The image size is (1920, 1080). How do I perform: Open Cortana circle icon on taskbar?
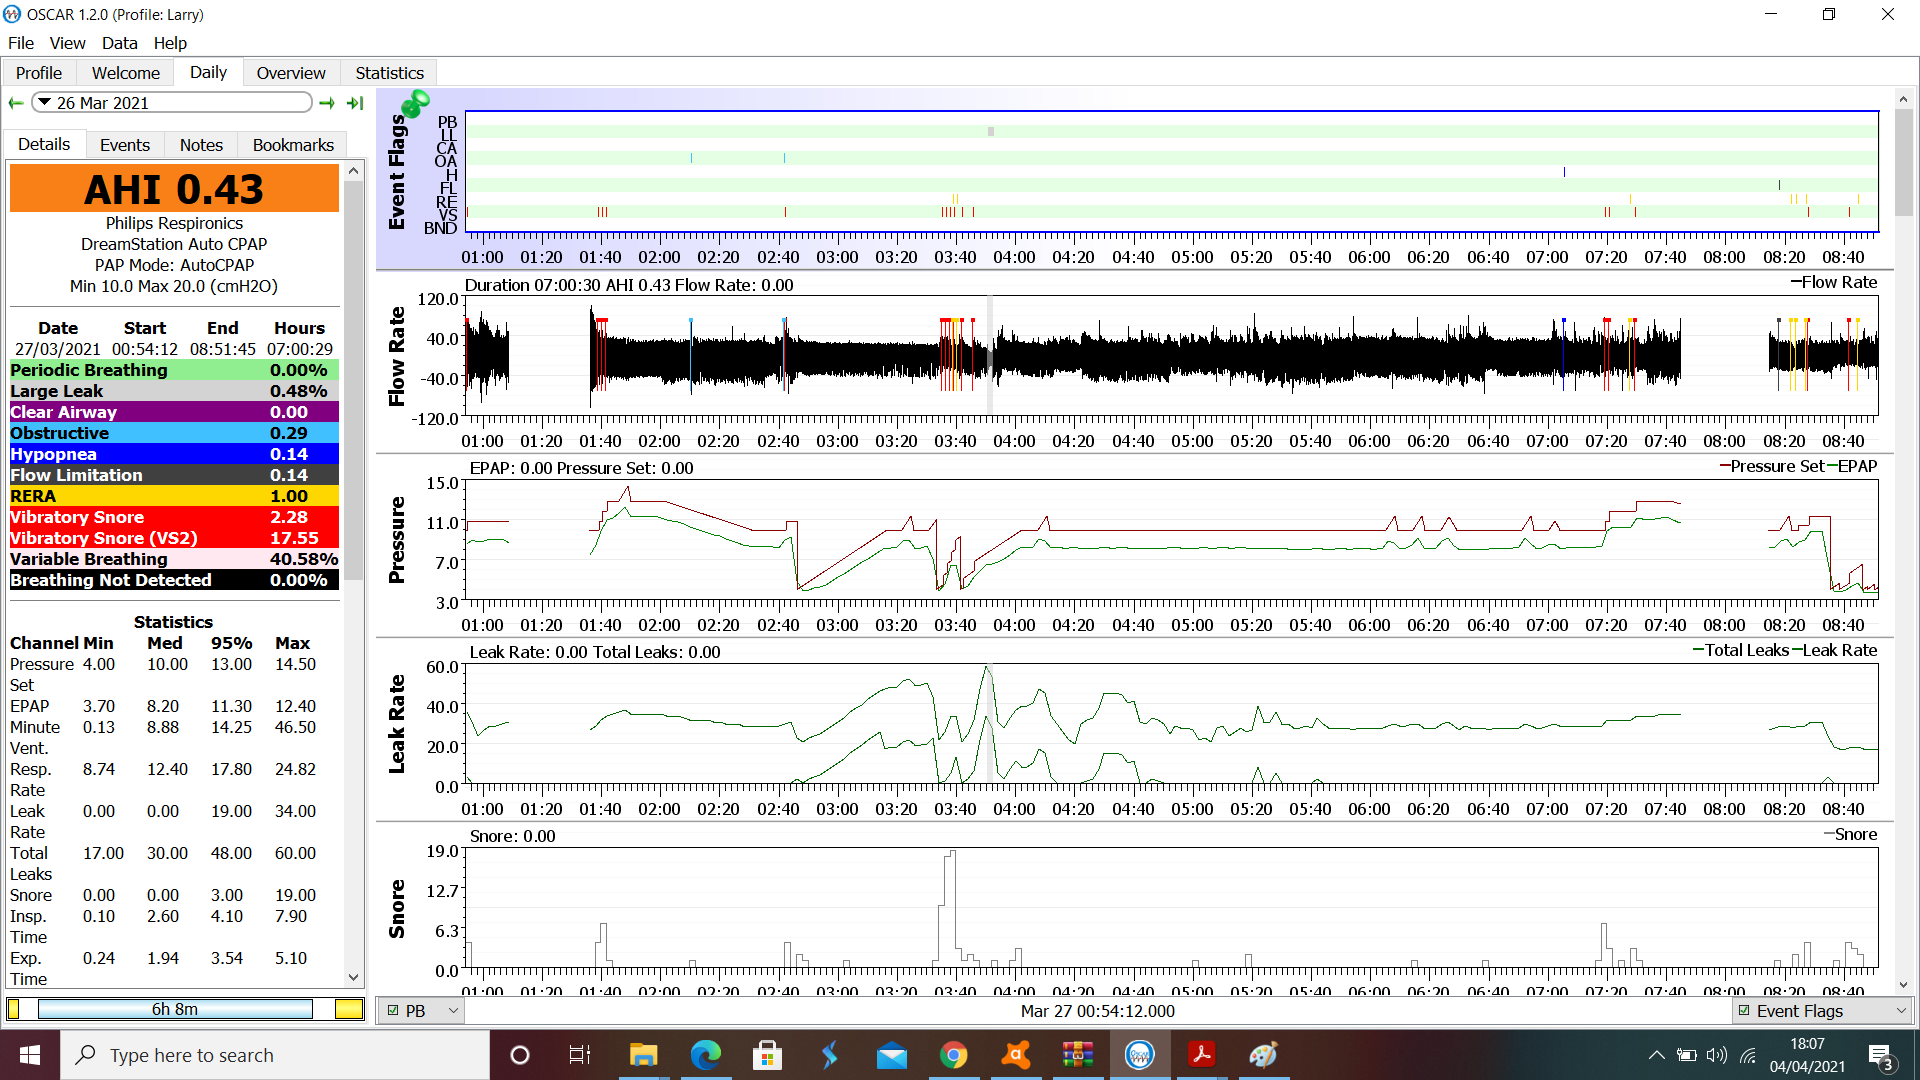point(519,1055)
